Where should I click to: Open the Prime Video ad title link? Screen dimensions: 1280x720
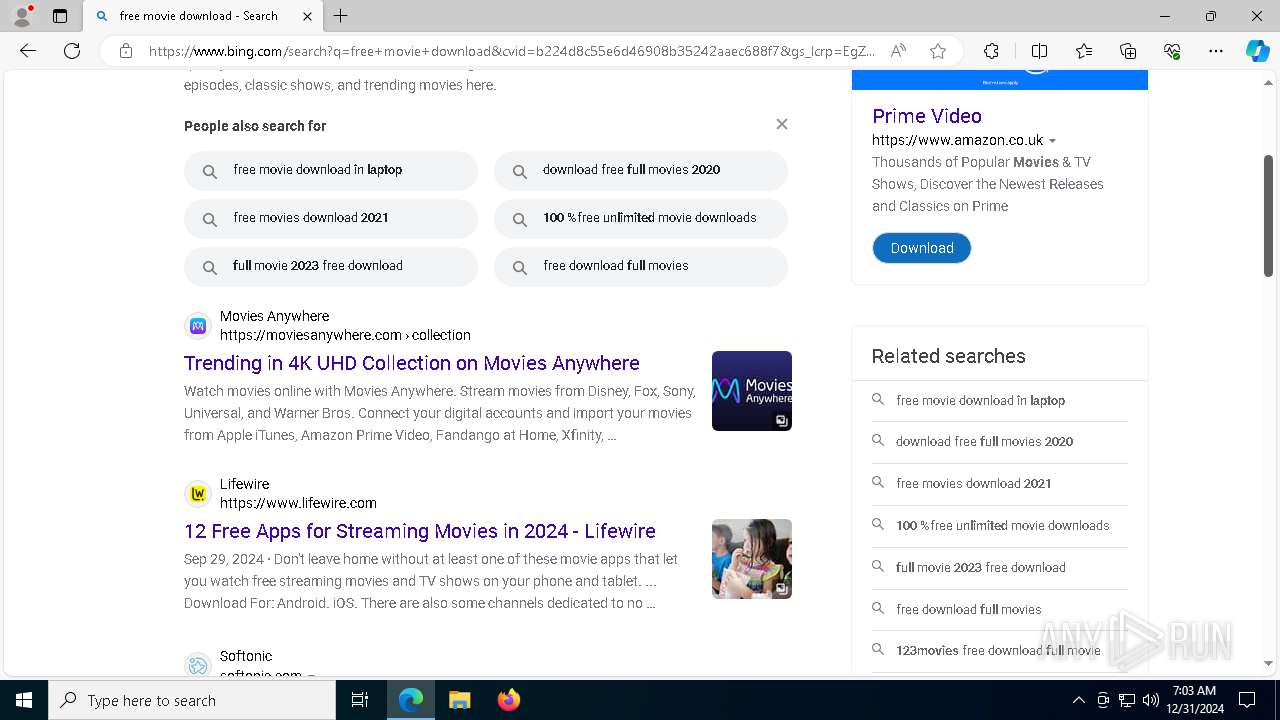[x=927, y=116]
